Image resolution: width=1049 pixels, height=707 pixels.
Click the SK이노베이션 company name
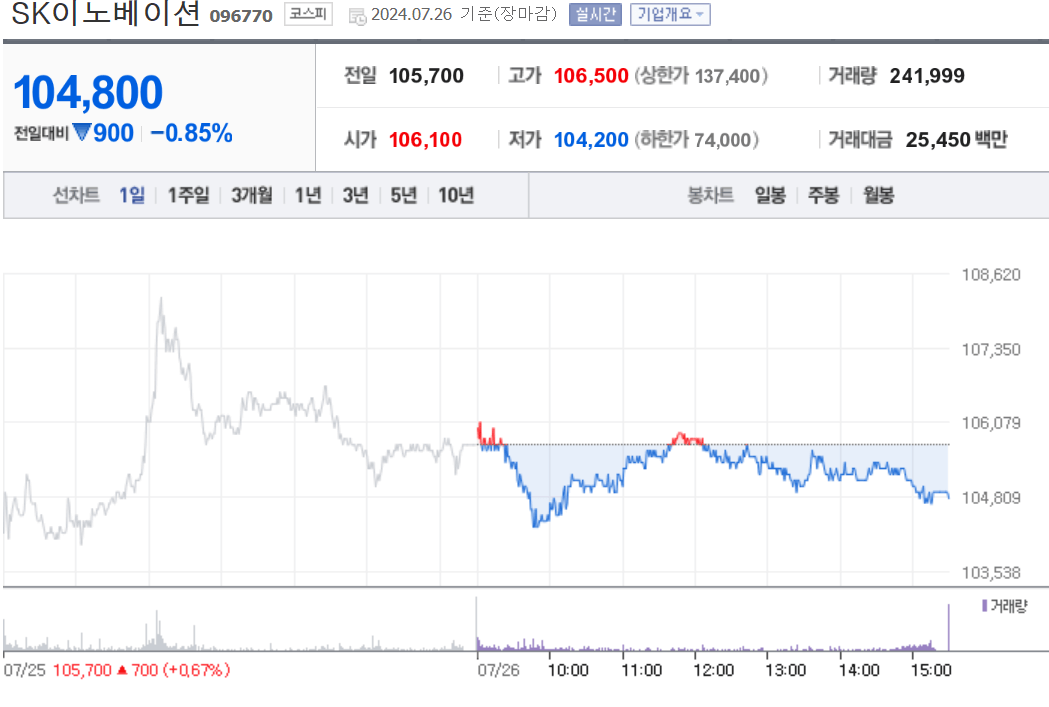[x=105, y=13]
